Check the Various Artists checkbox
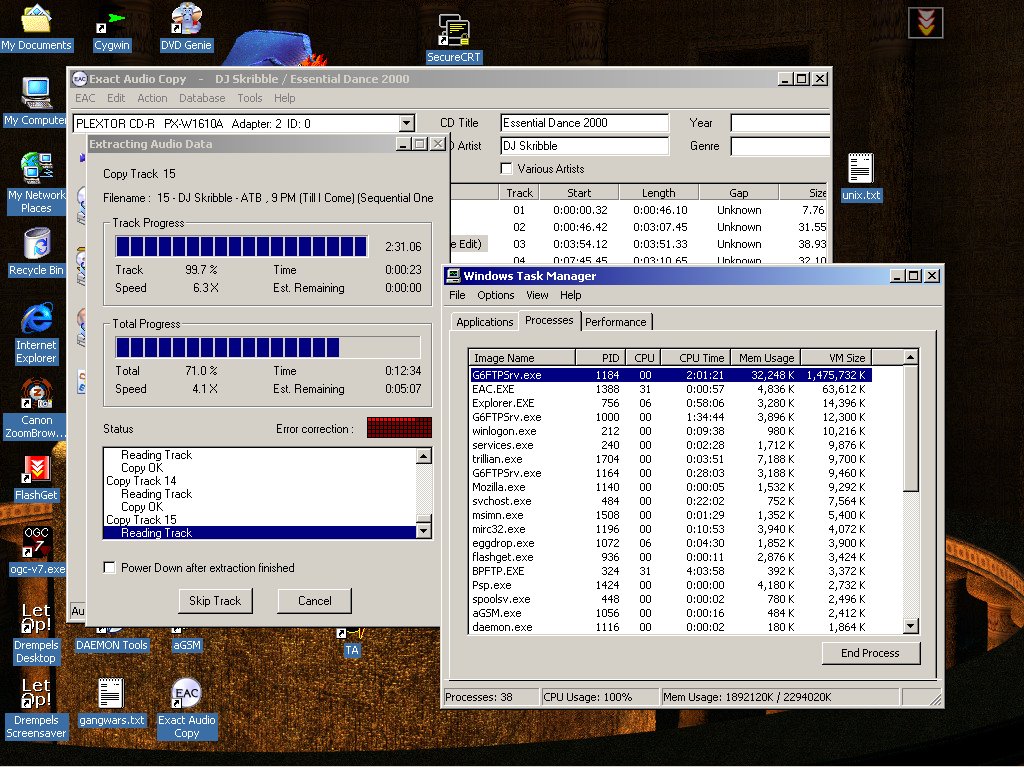The height and width of the screenshot is (768, 1024). tap(506, 169)
